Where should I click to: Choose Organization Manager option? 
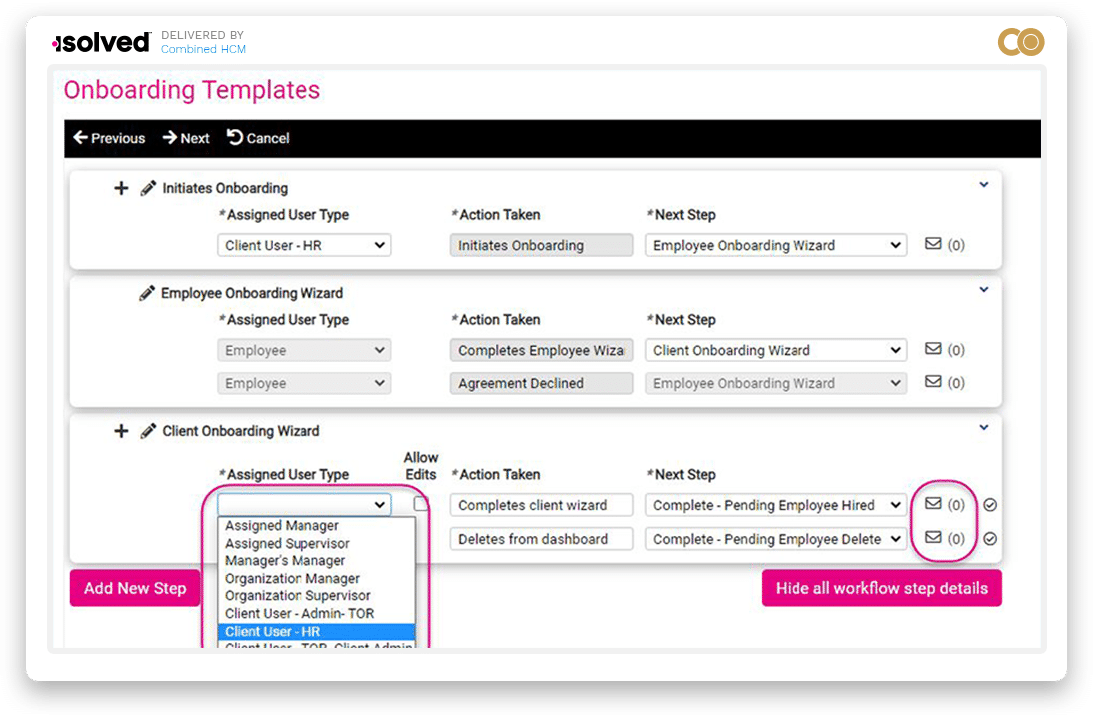[316, 579]
